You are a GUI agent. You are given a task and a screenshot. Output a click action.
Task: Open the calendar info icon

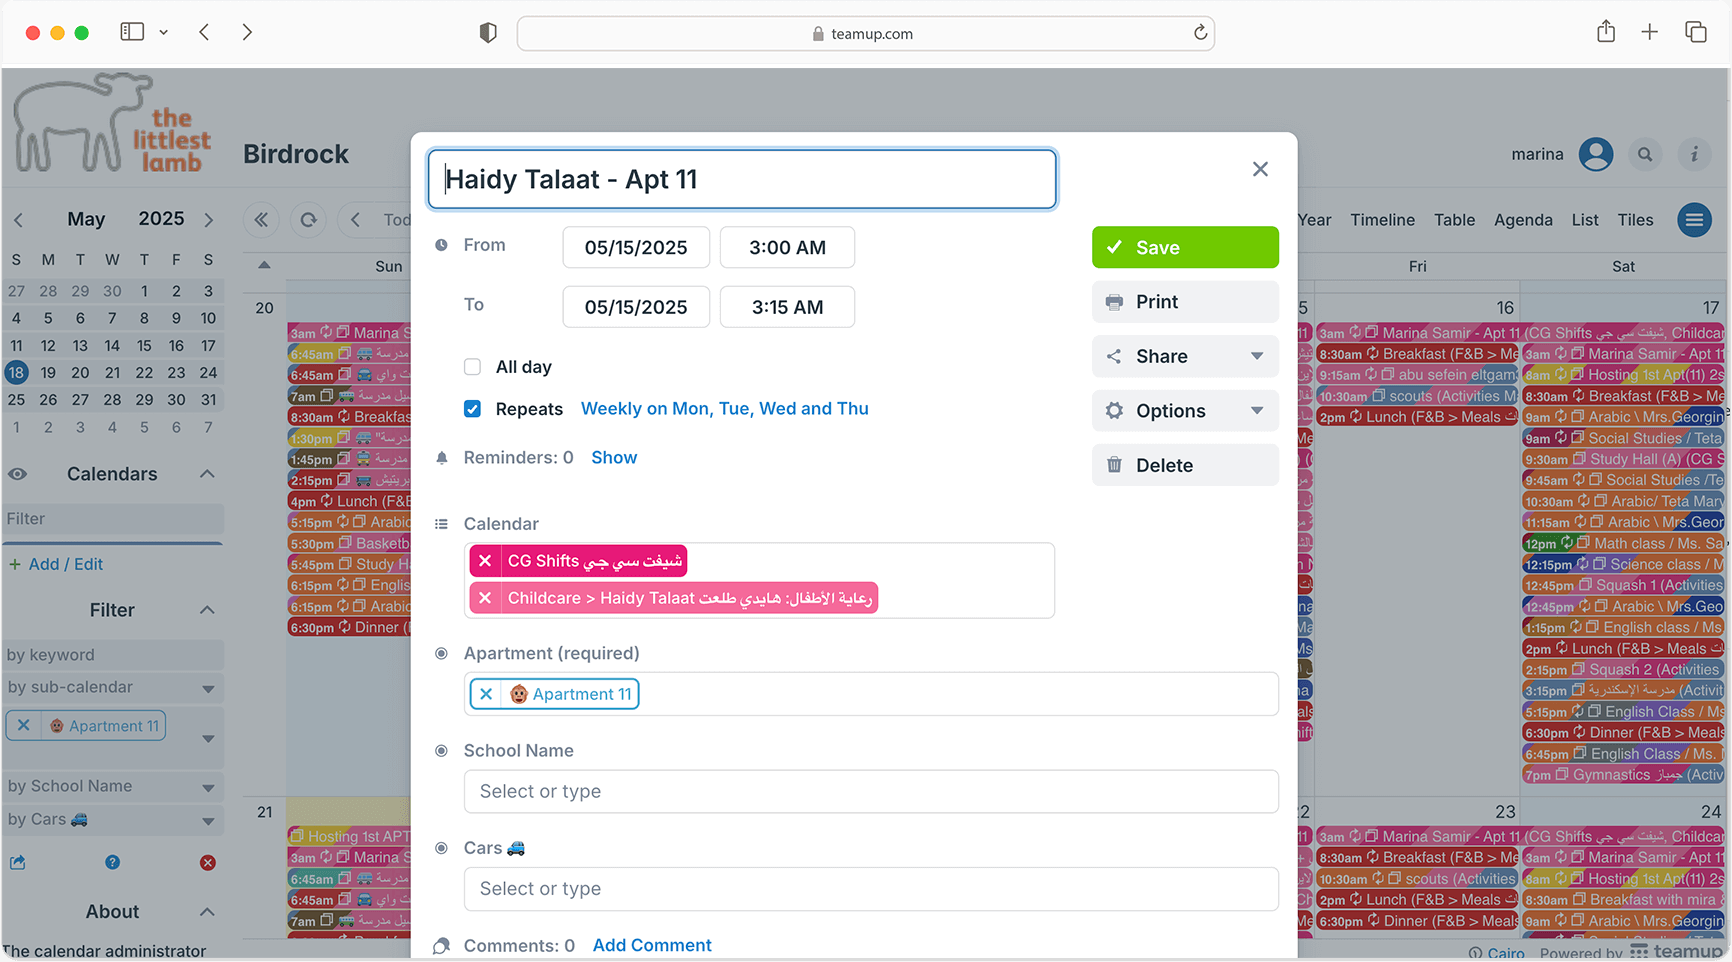click(1694, 154)
